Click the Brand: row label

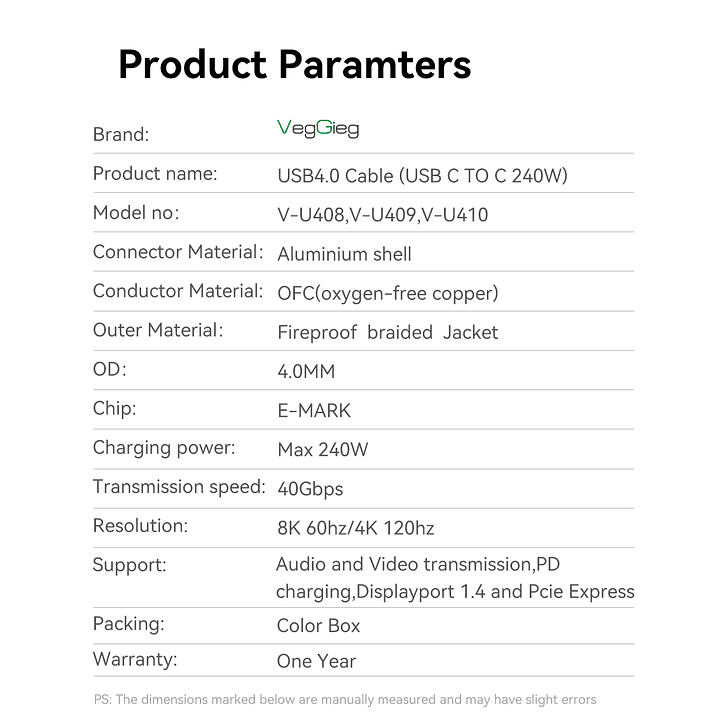121,135
